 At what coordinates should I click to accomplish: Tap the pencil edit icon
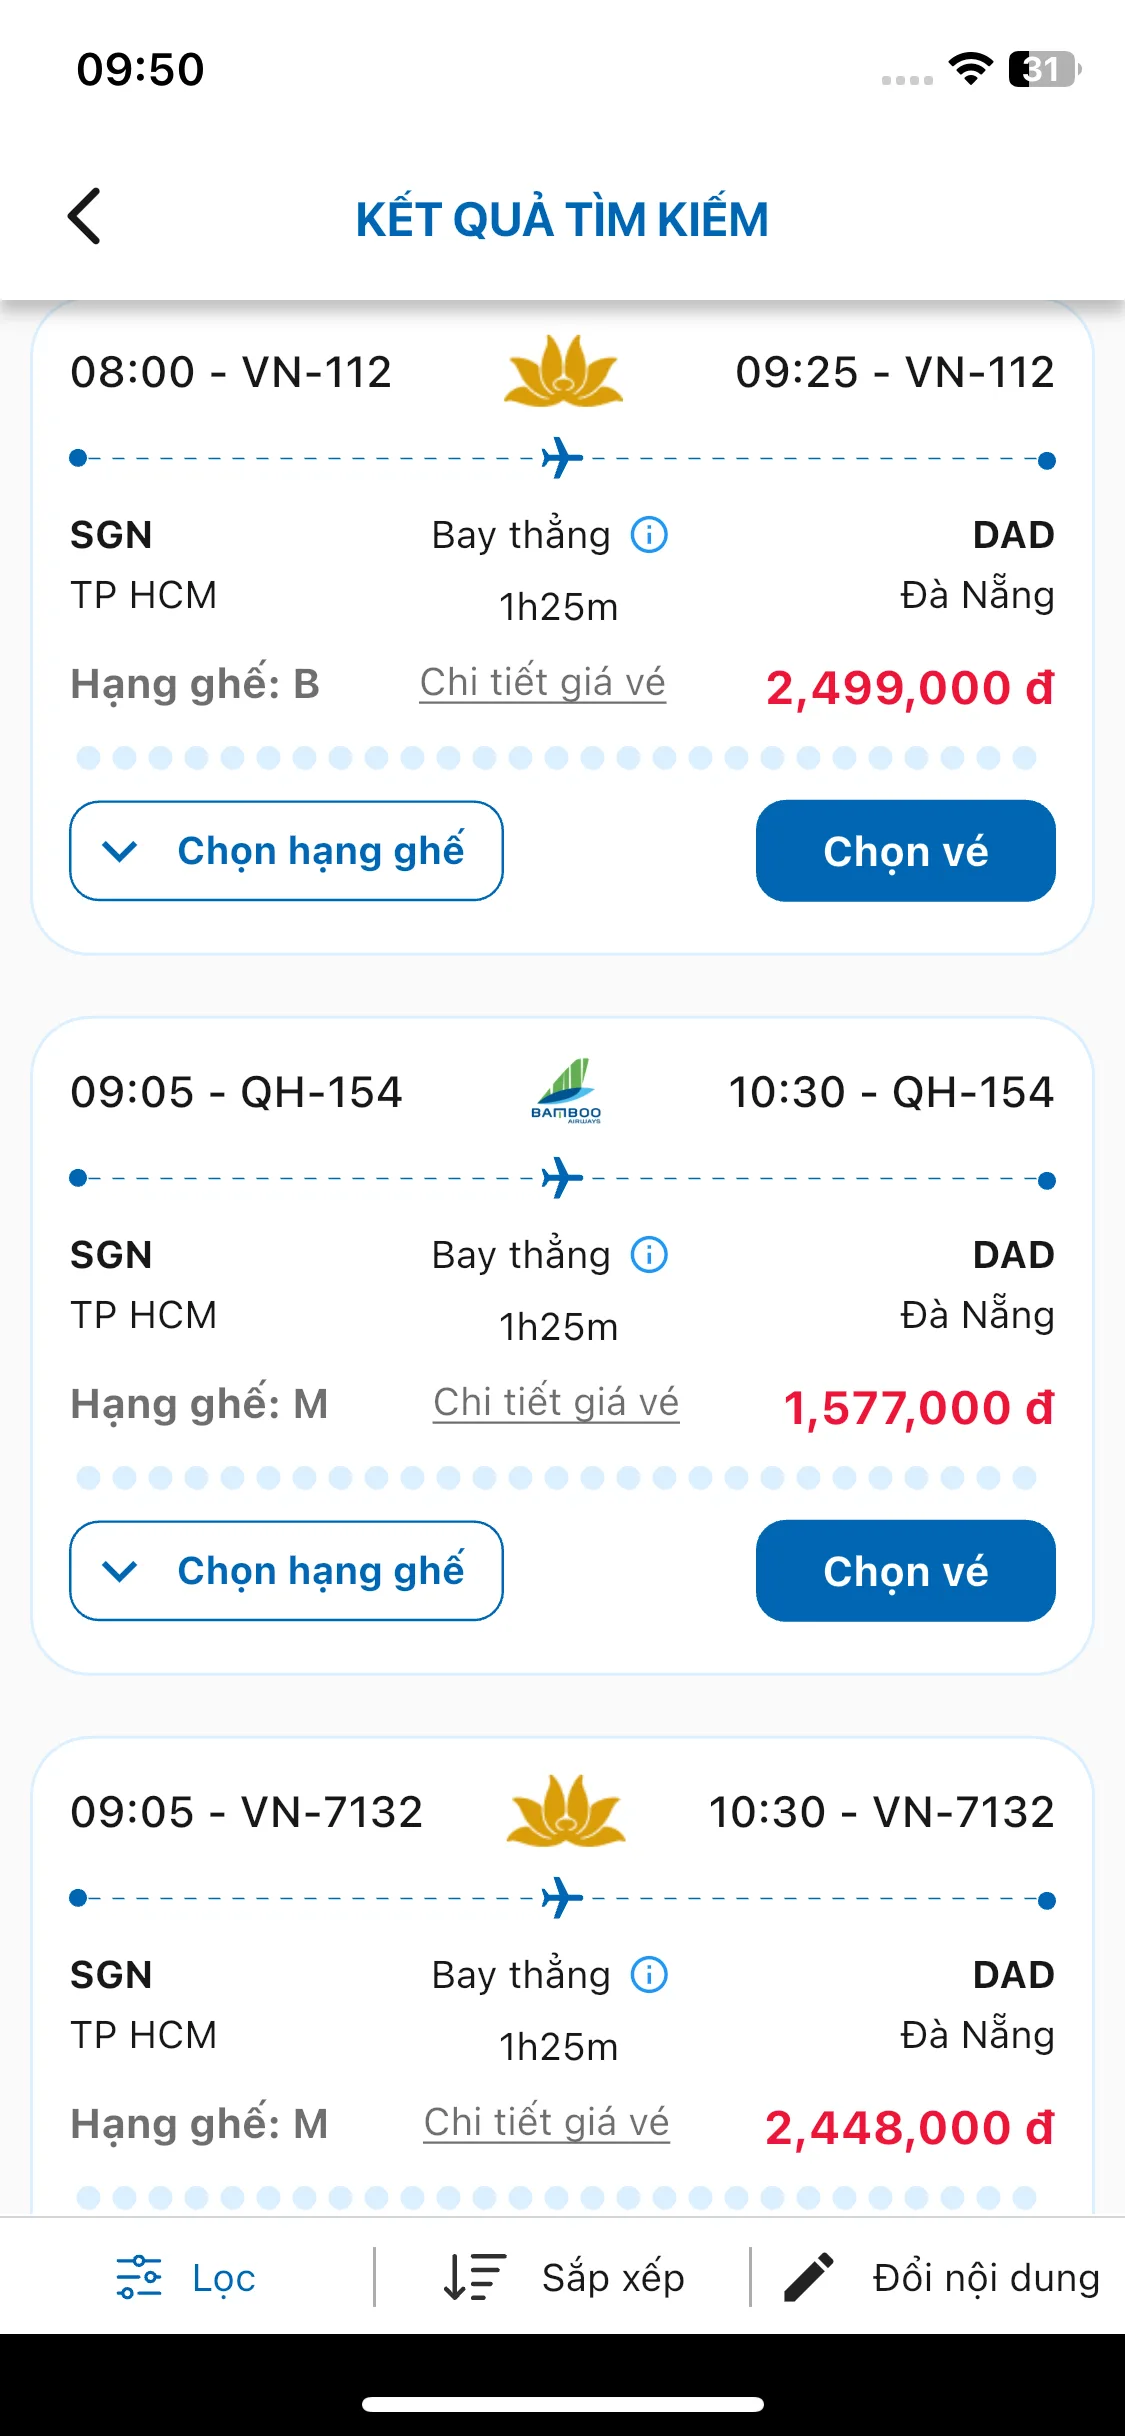809,2277
